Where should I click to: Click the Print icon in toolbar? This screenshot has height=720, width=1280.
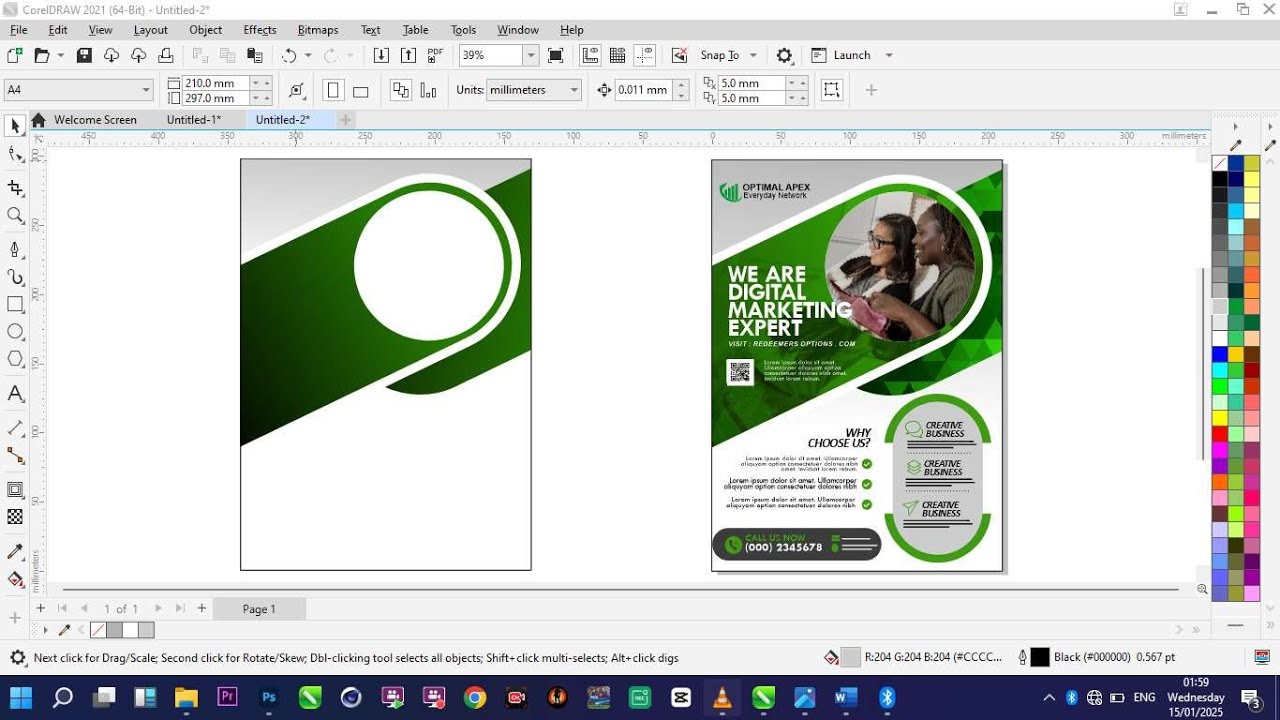166,55
